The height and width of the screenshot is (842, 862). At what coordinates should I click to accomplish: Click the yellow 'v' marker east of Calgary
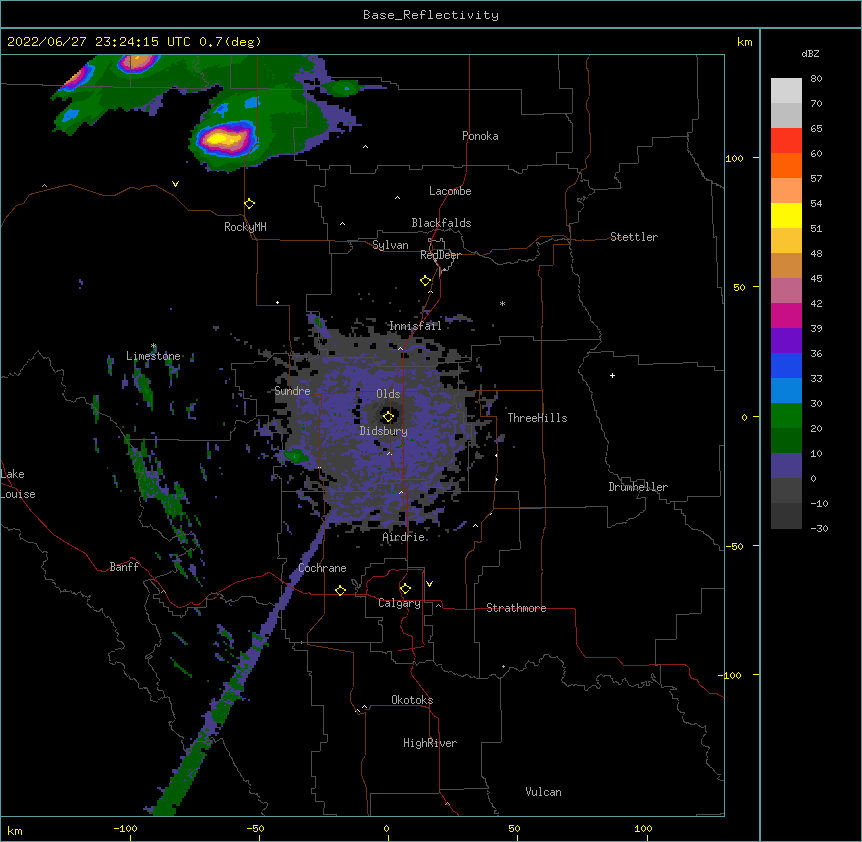429,584
